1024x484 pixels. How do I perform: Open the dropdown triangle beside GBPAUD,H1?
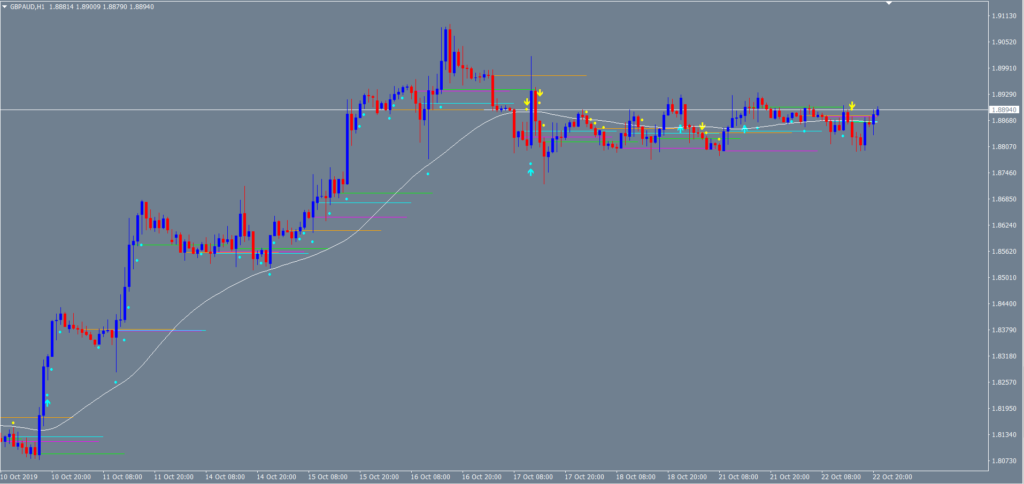(6, 7)
